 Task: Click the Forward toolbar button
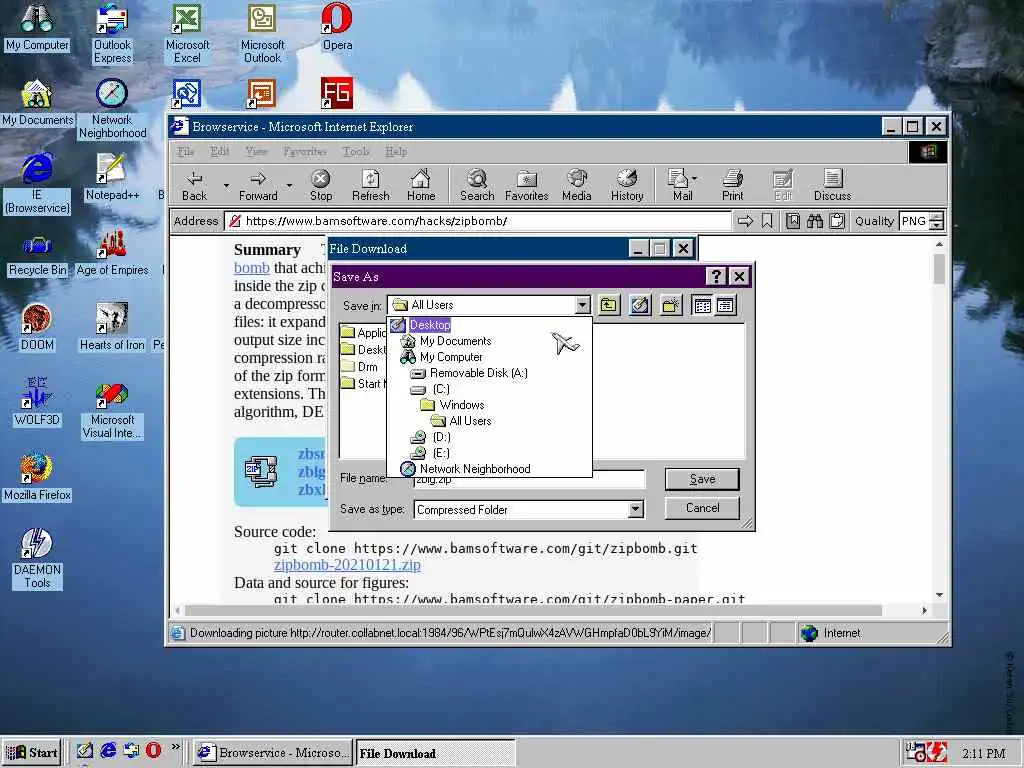[x=258, y=185]
